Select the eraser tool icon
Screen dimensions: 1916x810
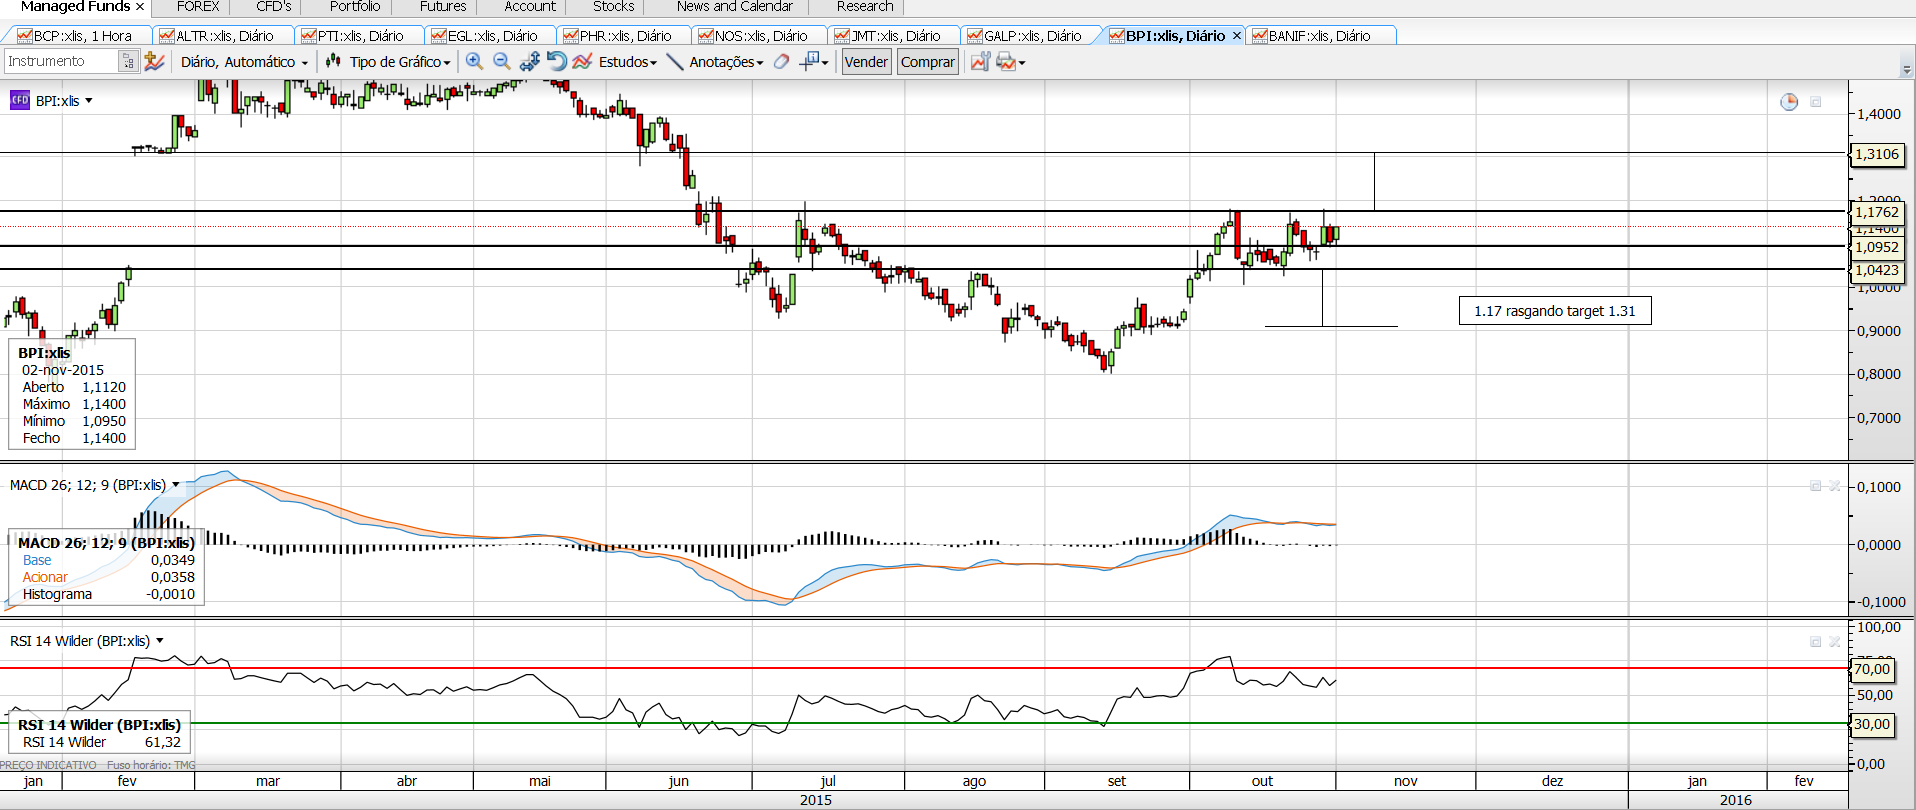click(x=782, y=62)
